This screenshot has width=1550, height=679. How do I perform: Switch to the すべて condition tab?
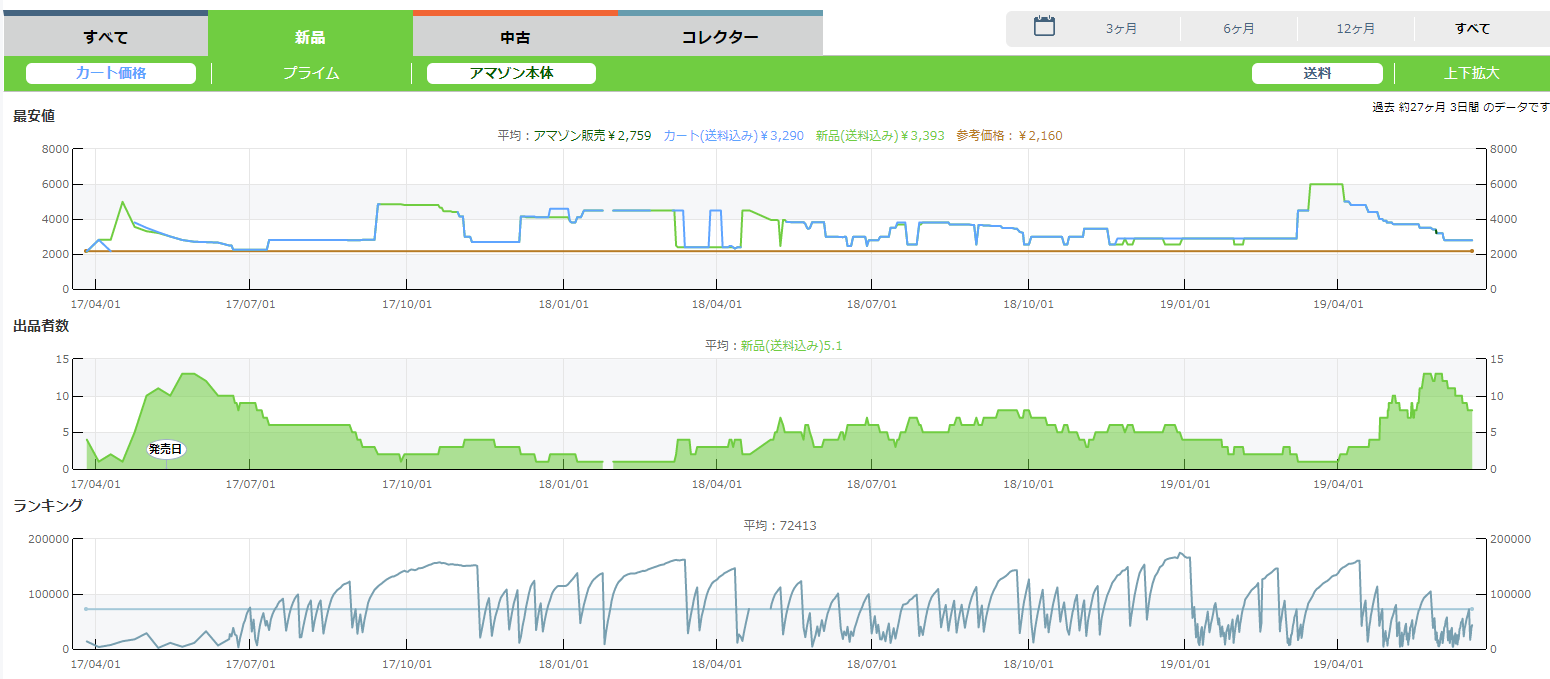[106, 38]
